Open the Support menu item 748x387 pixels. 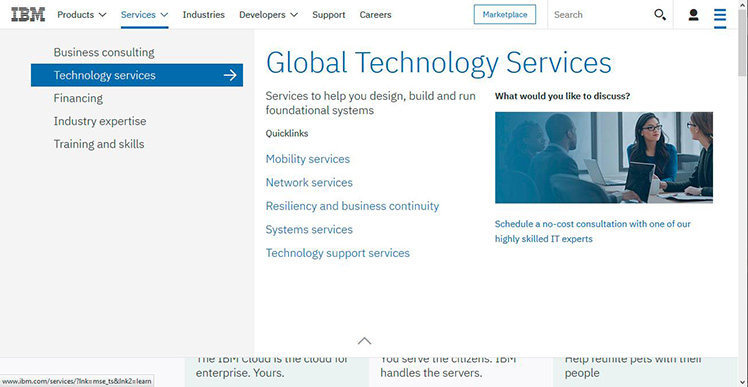tap(329, 15)
